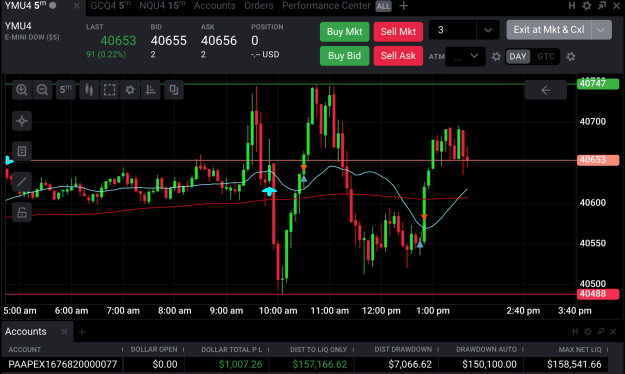
Task: Click Buy Mkt button
Action: click(x=344, y=31)
